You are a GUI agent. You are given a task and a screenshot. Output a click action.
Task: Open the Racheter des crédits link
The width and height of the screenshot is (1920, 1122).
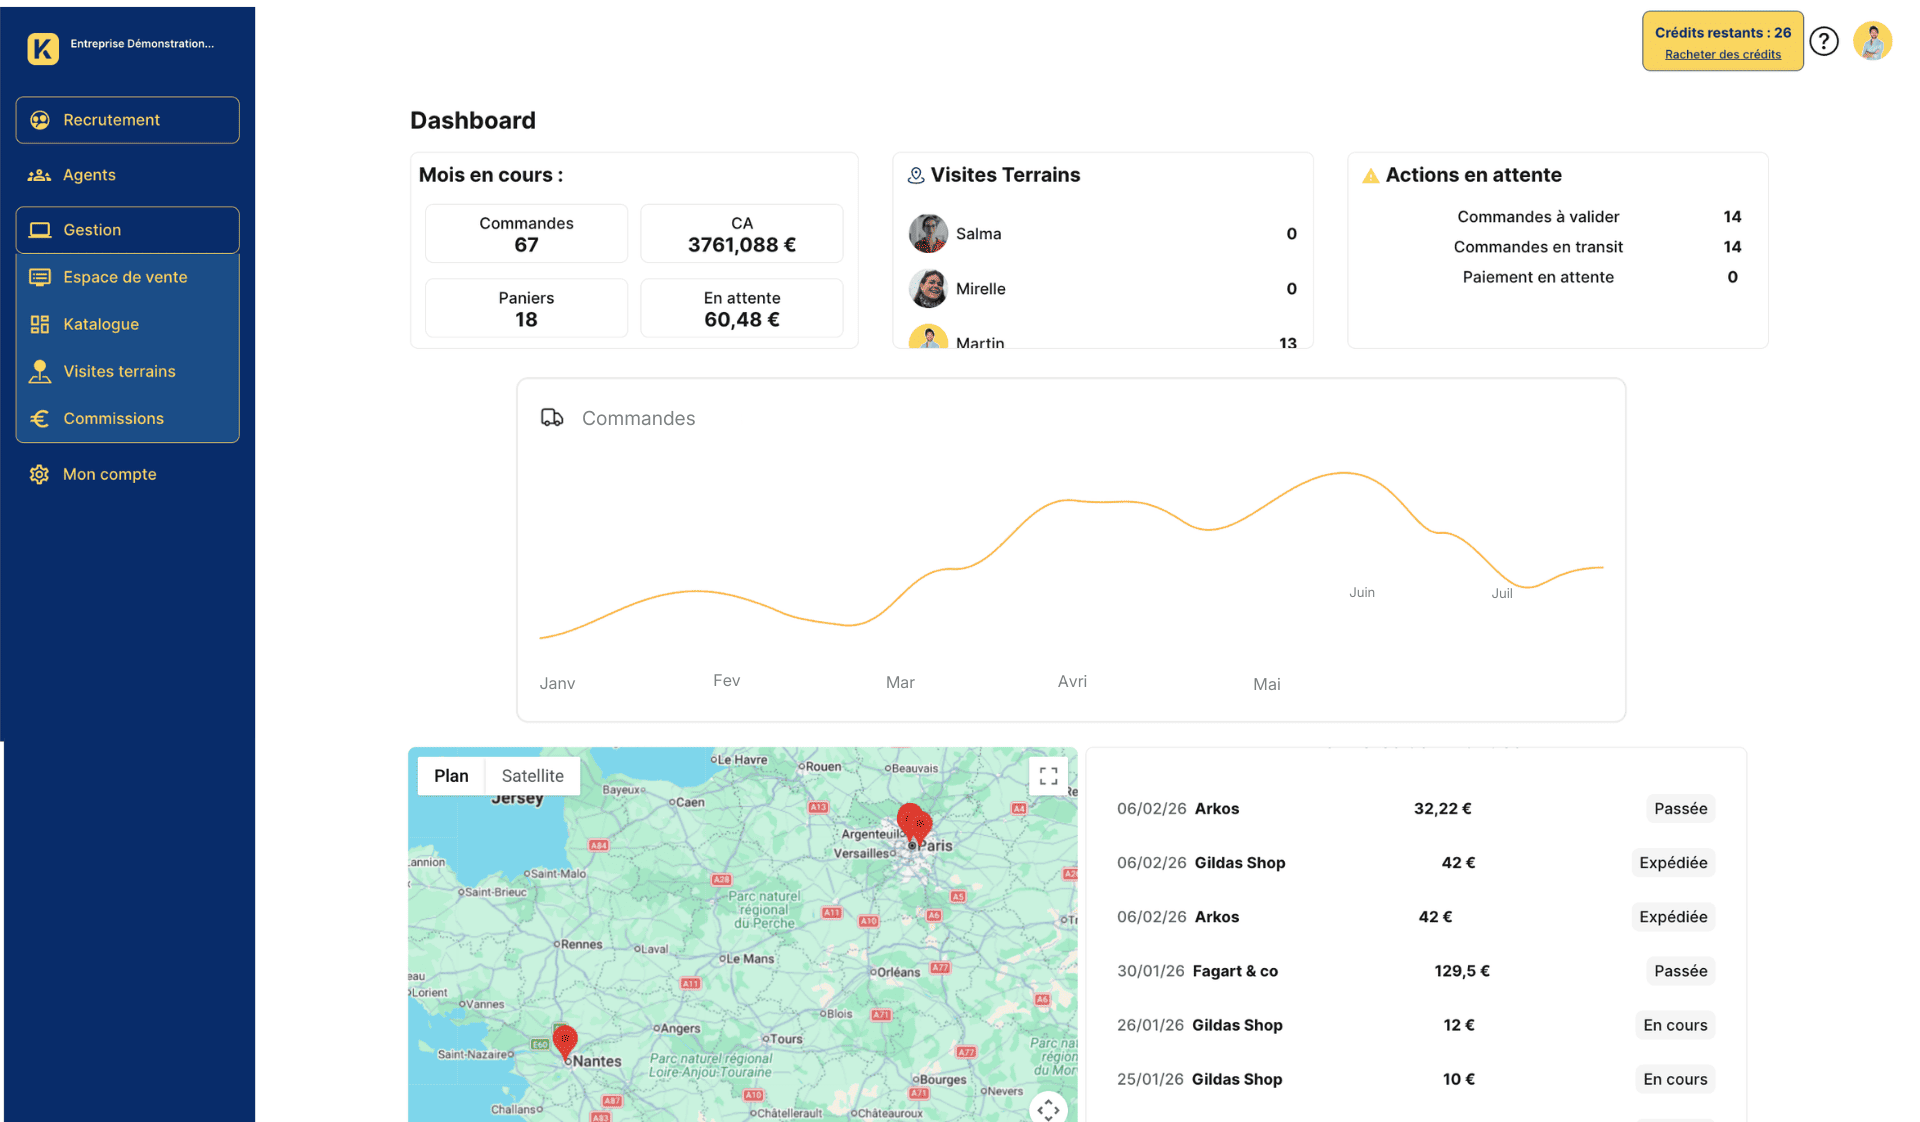1722,53
